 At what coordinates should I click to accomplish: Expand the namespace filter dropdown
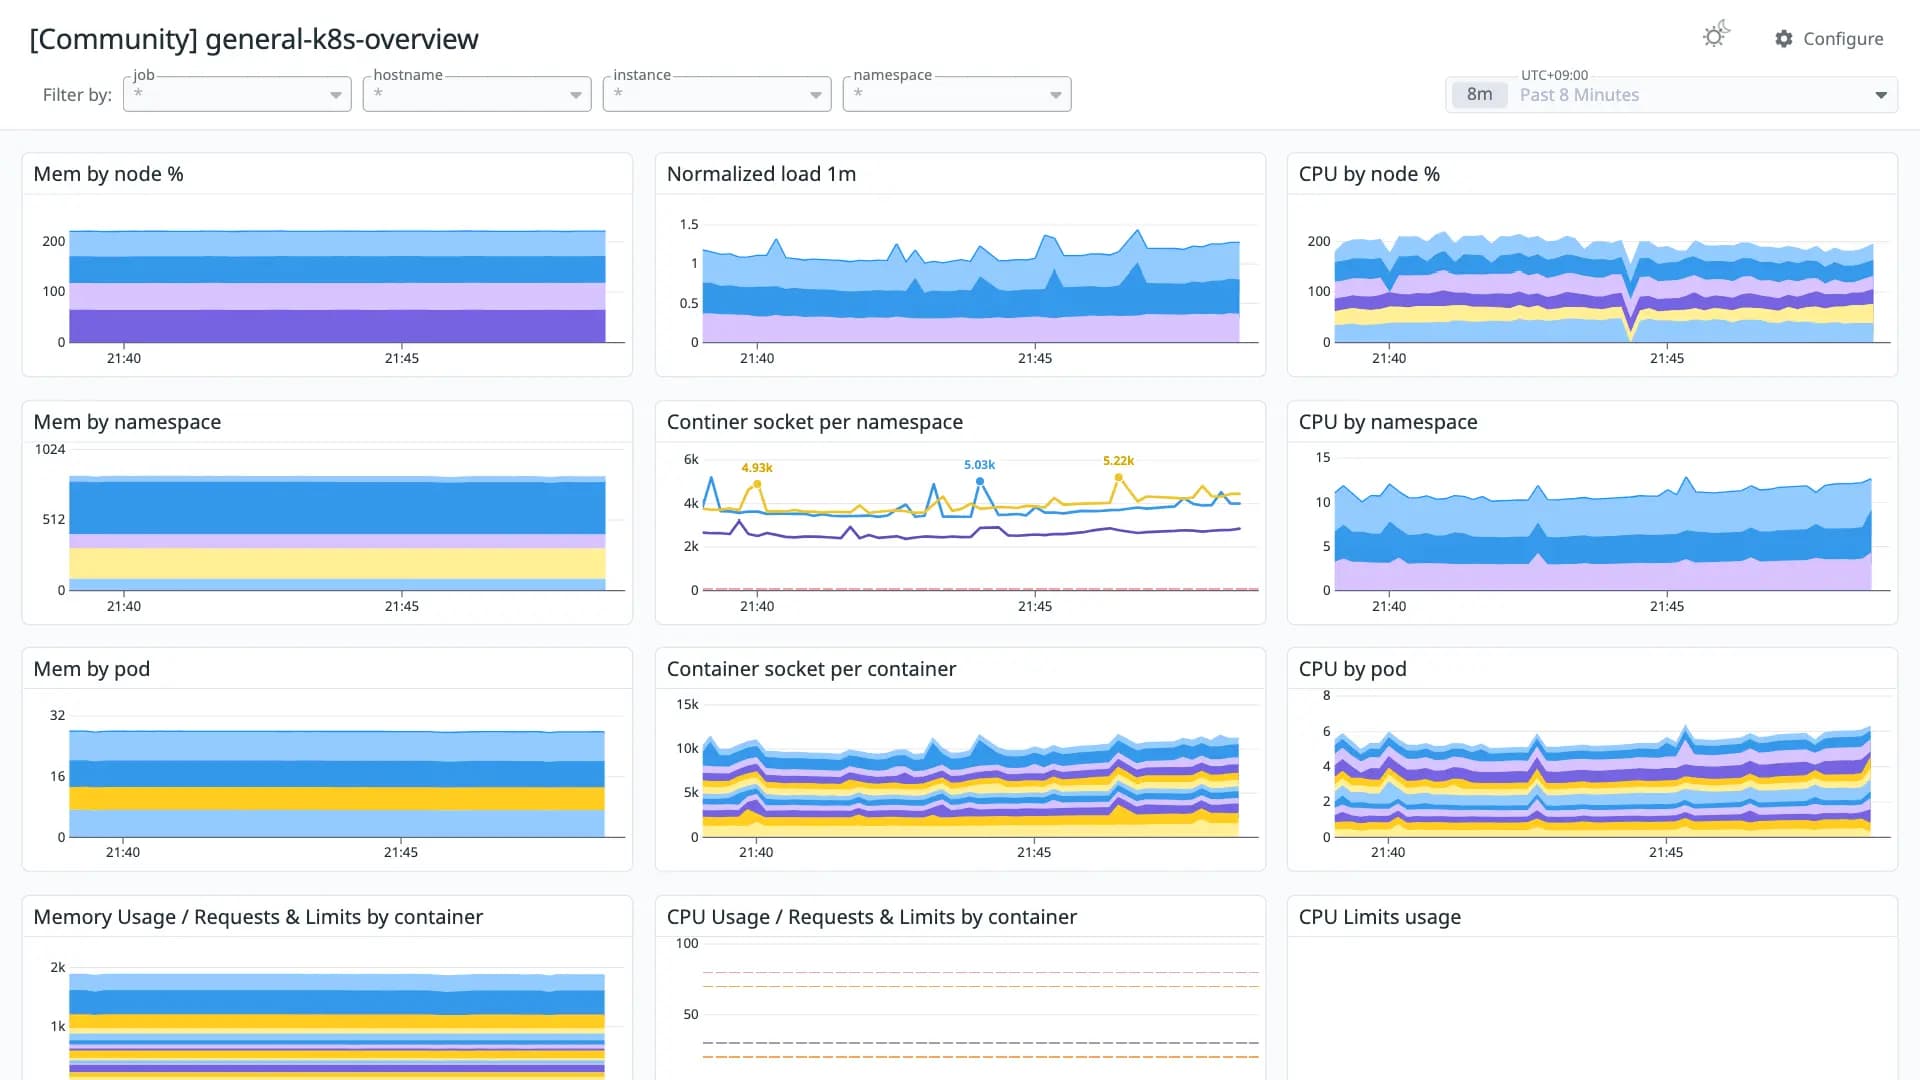point(957,94)
